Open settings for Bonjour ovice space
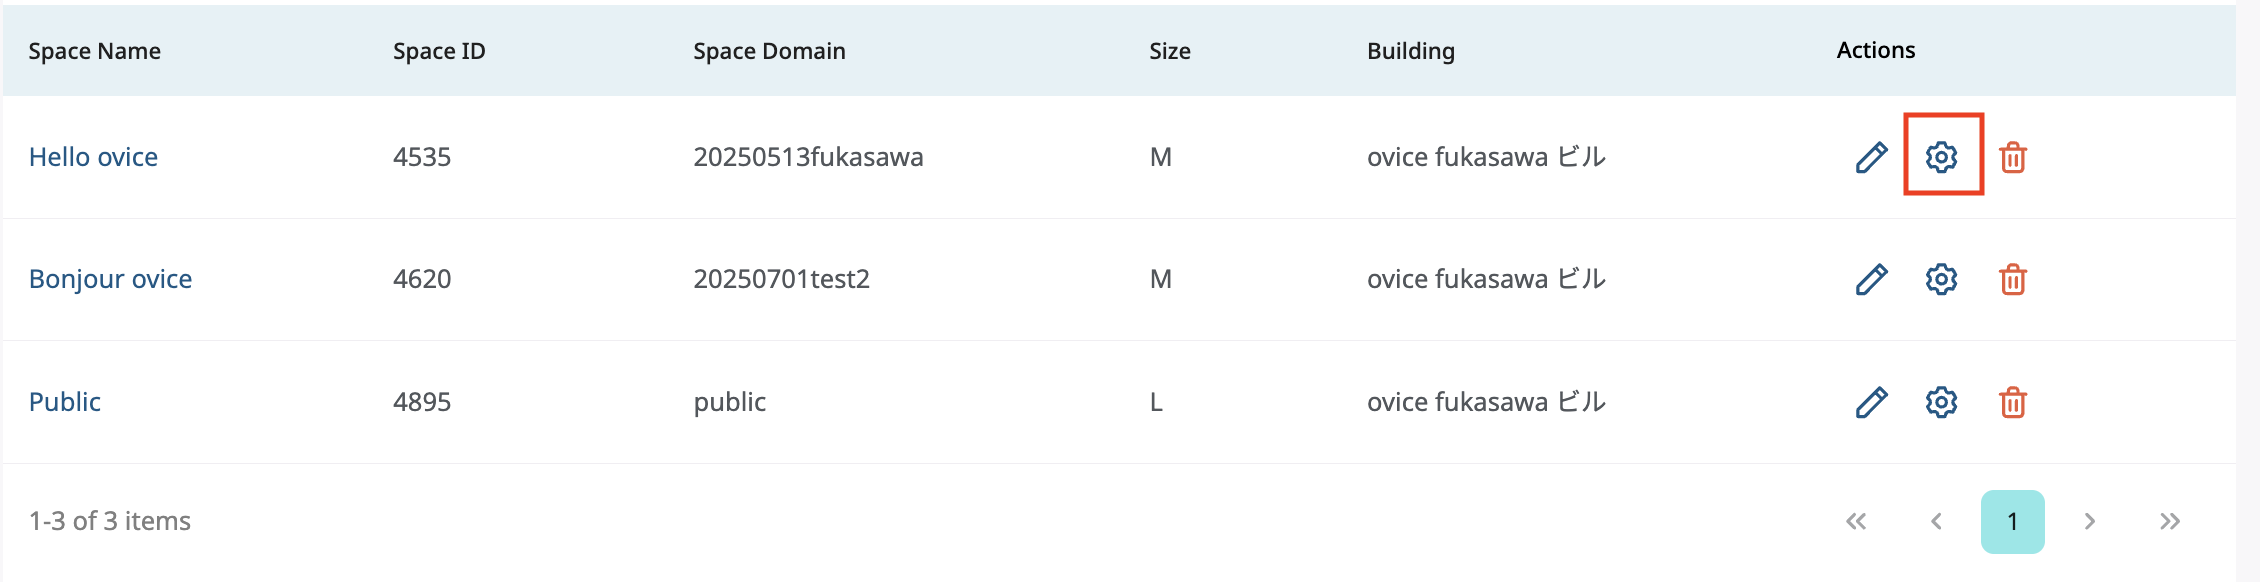2260x582 pixels. (x=1941, y=279)
